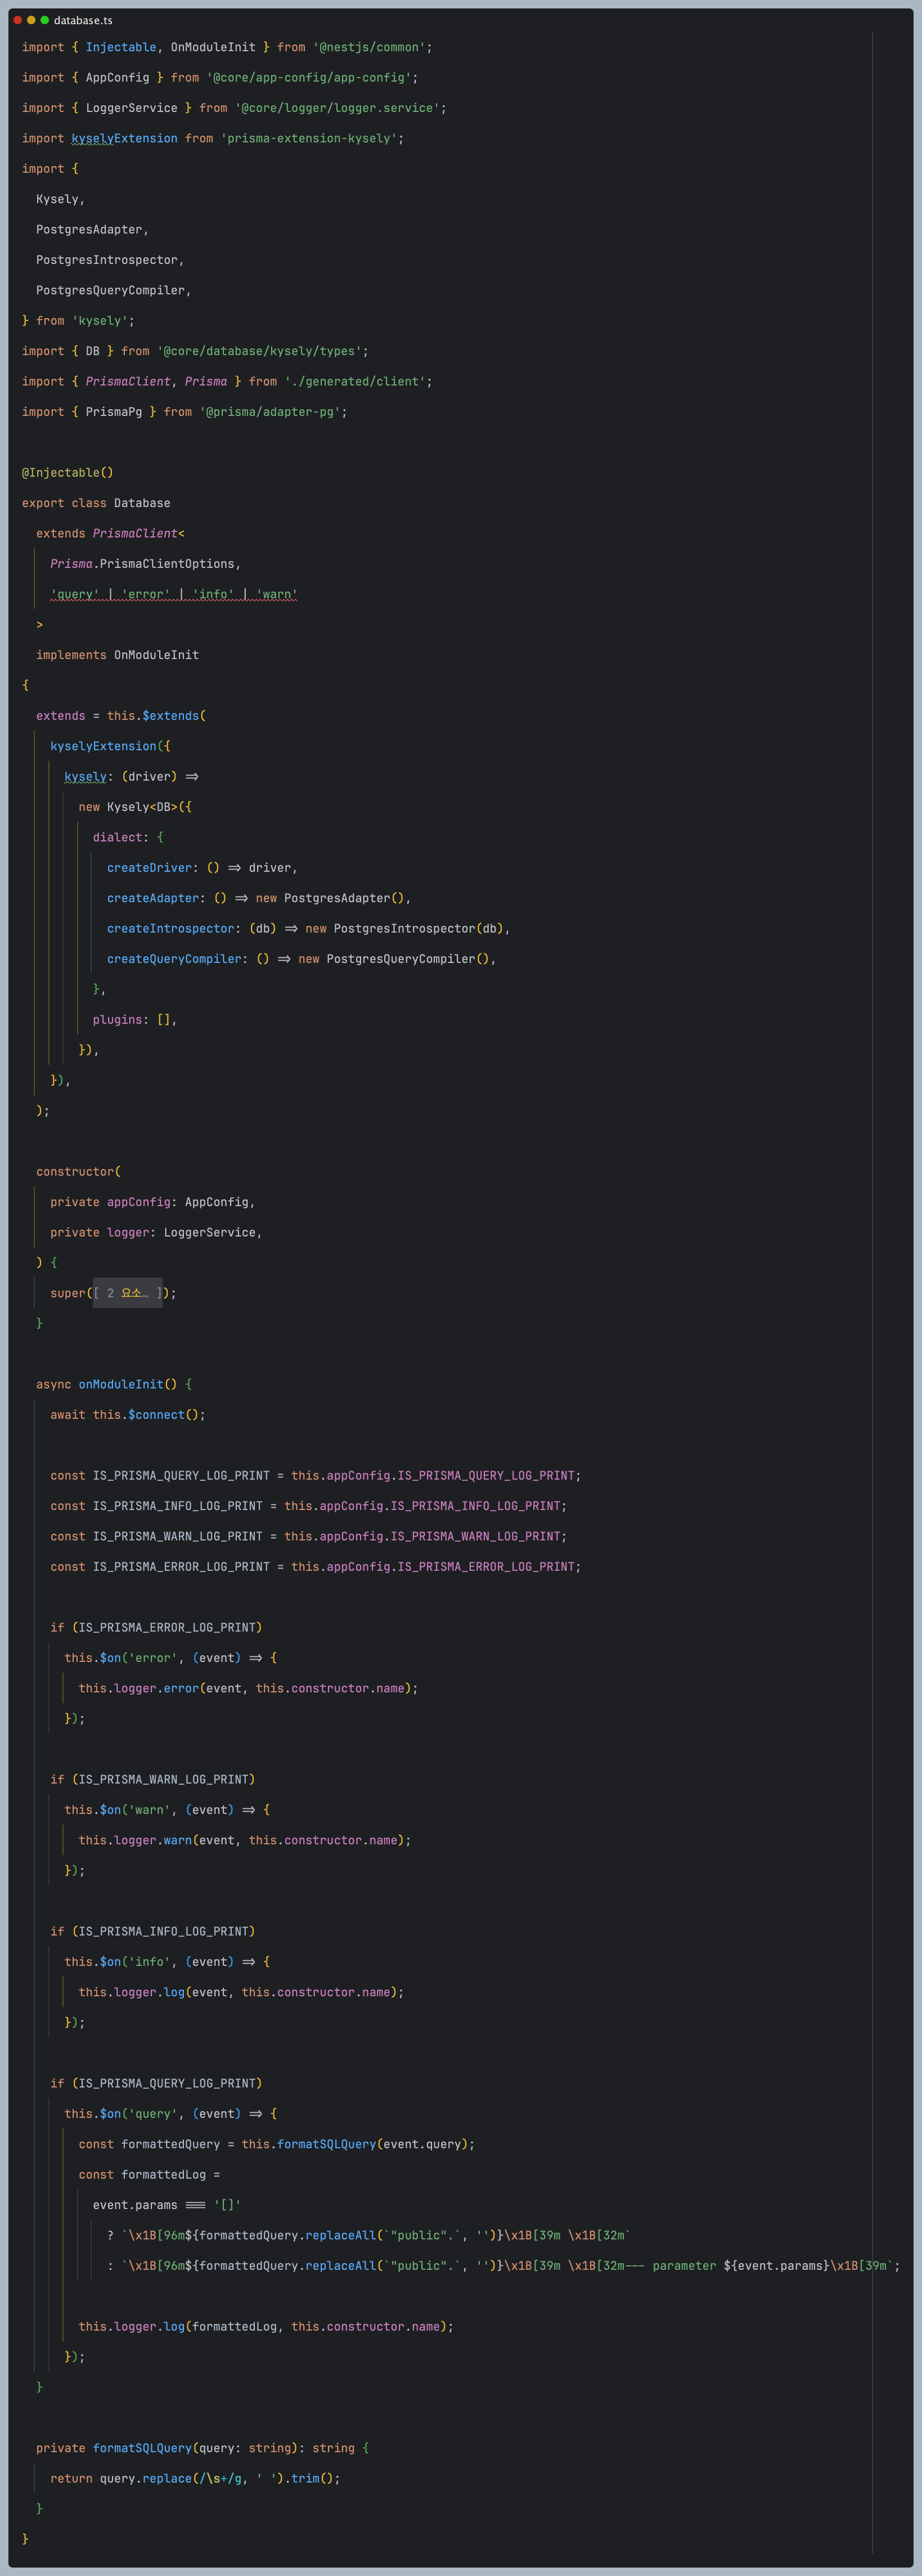The width and height of the screenshot is (922, 2576).
Task: Click PostgresAdapter in the kysely import list
Action: coord(89,230)
